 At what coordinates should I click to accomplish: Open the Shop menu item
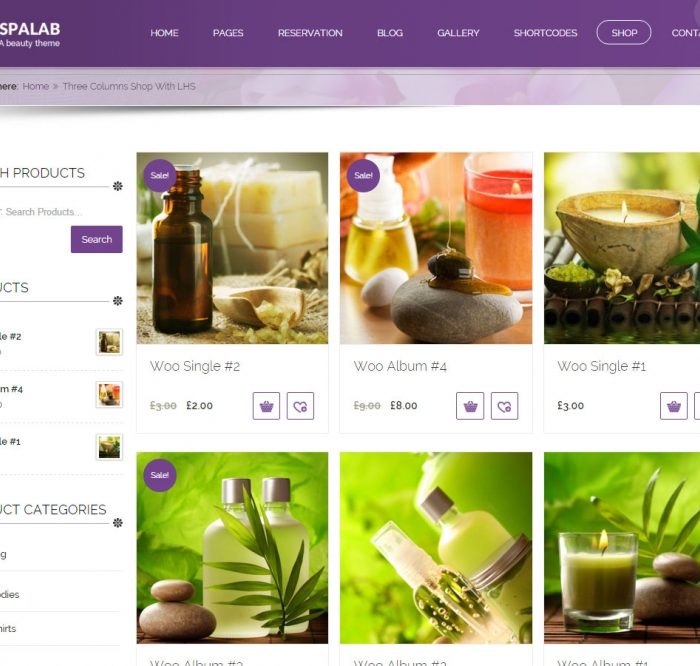624,33
